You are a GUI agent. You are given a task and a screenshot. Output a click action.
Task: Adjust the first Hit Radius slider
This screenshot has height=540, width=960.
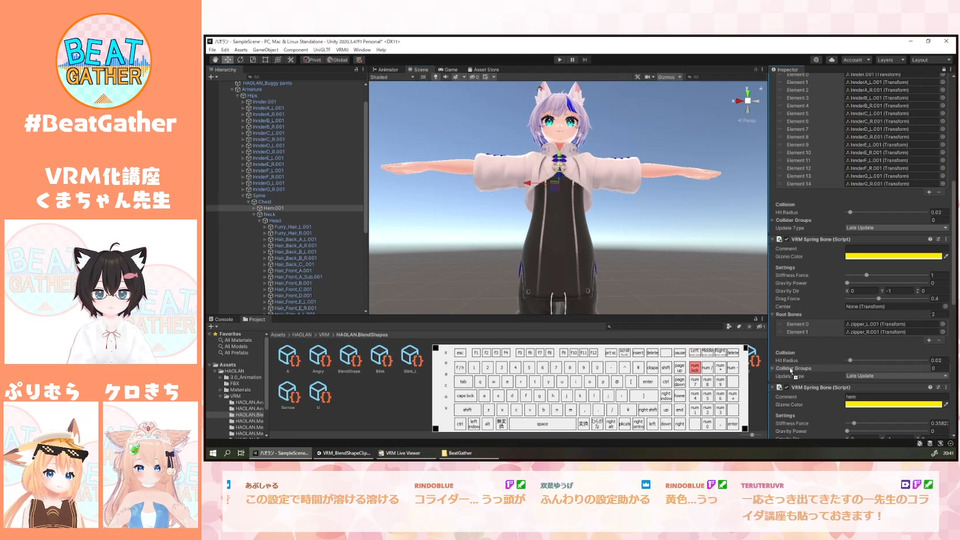pos(887,212)
